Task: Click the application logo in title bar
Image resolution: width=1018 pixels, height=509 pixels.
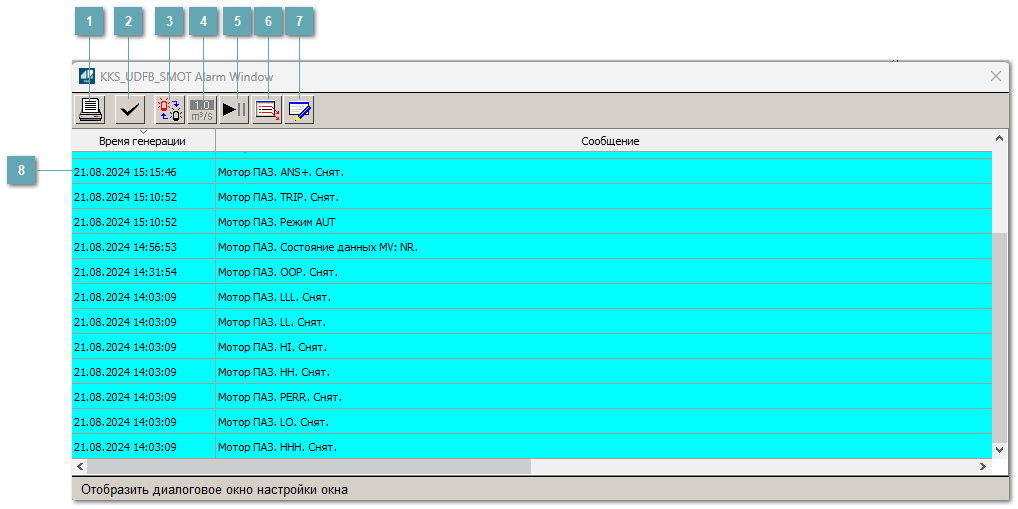Action: (x=87, y=76)
